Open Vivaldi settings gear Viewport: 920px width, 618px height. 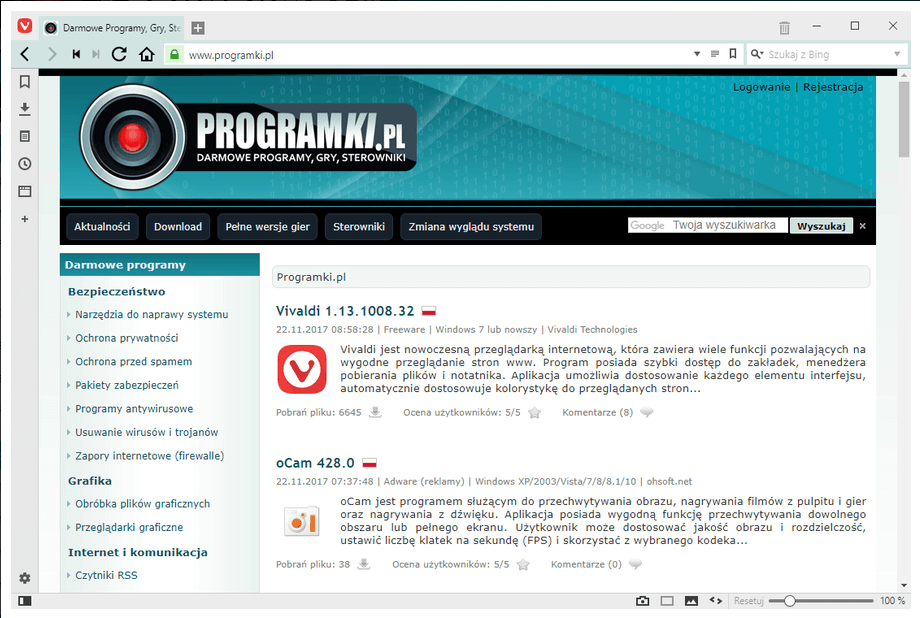(25, 578)
